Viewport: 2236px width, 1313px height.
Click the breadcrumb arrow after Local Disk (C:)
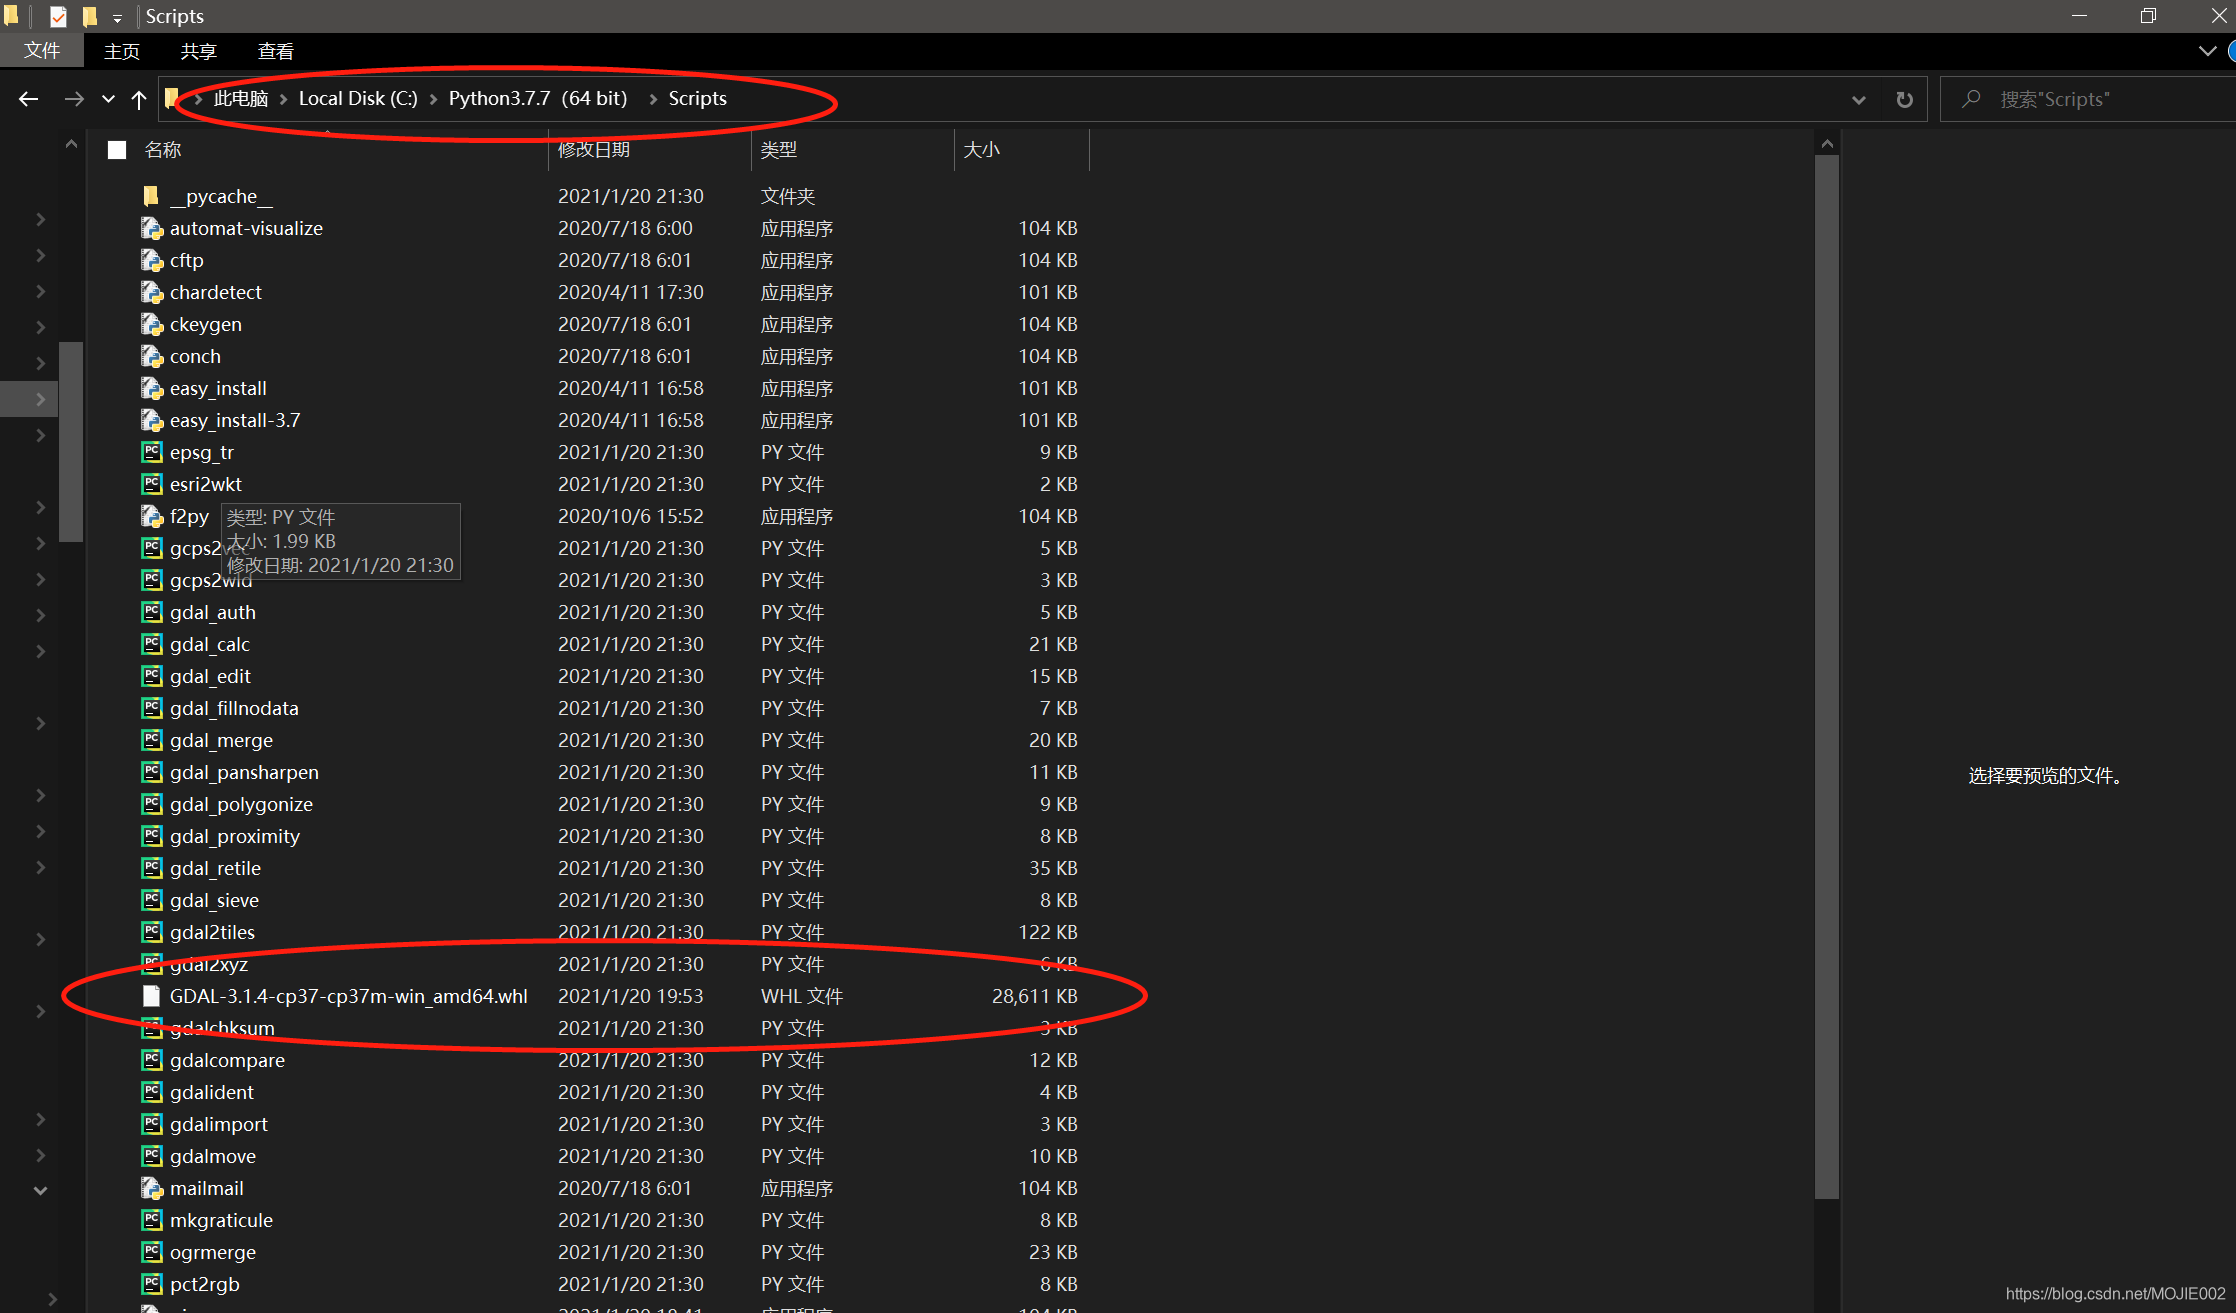[433, 99]
